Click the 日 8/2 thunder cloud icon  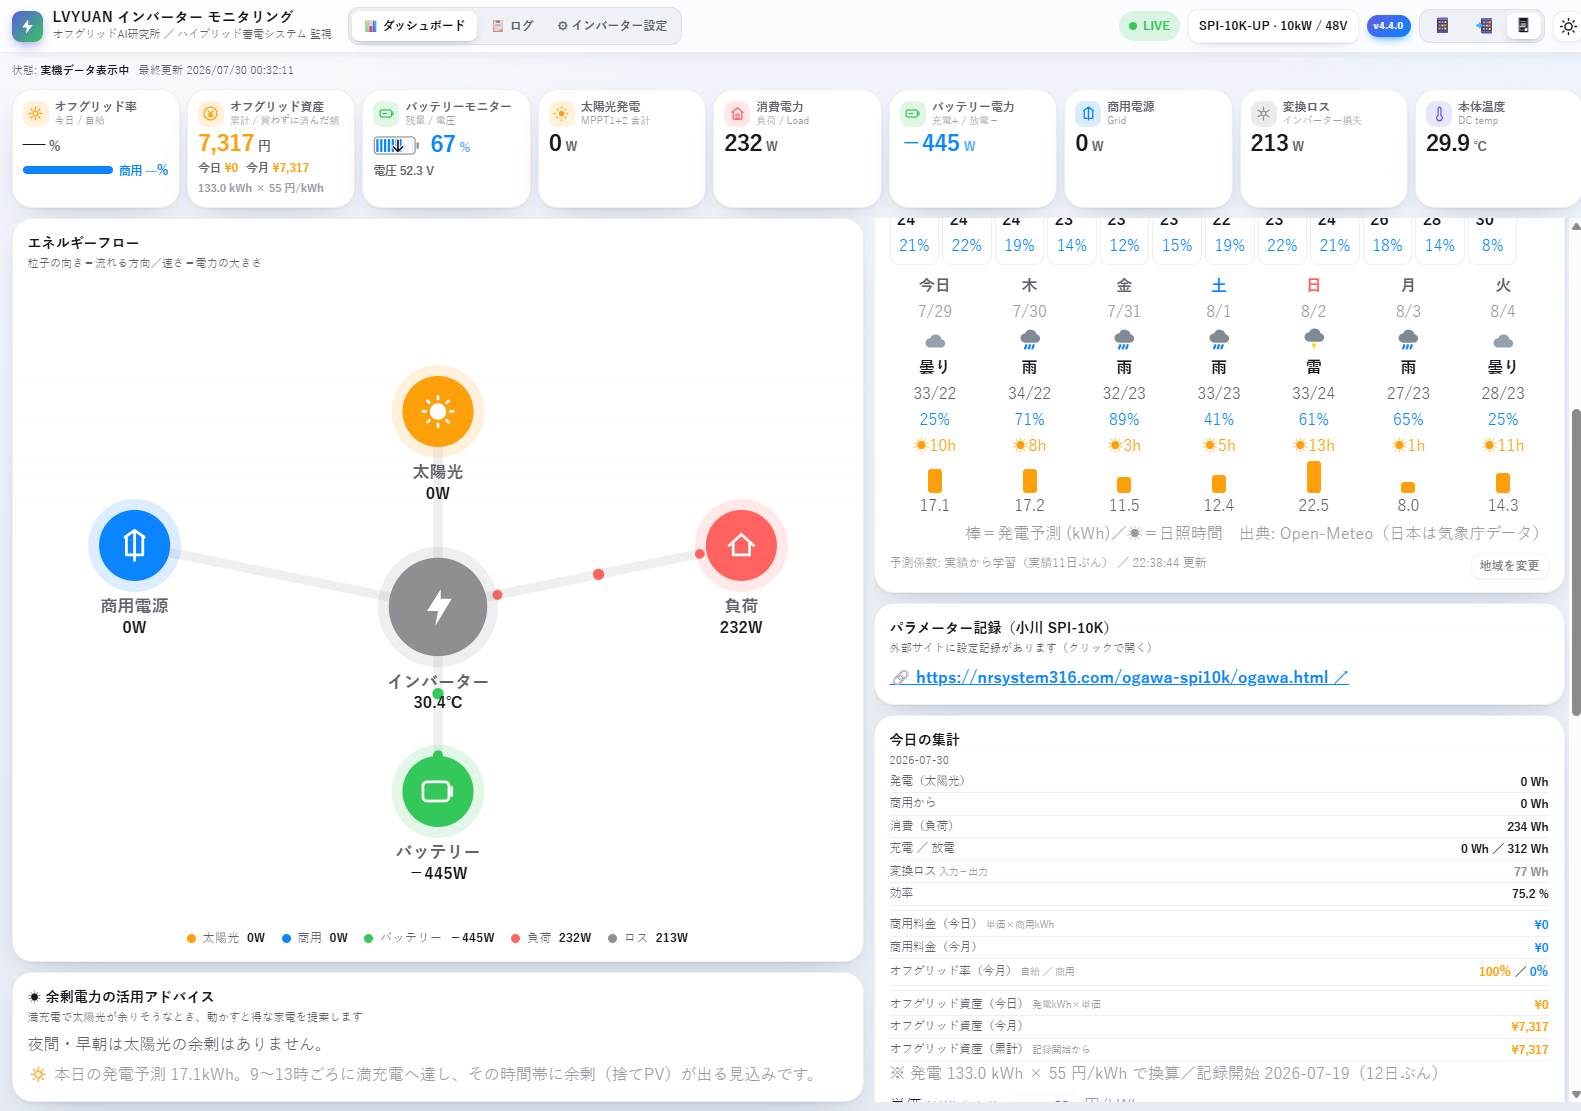(1314, 339)
